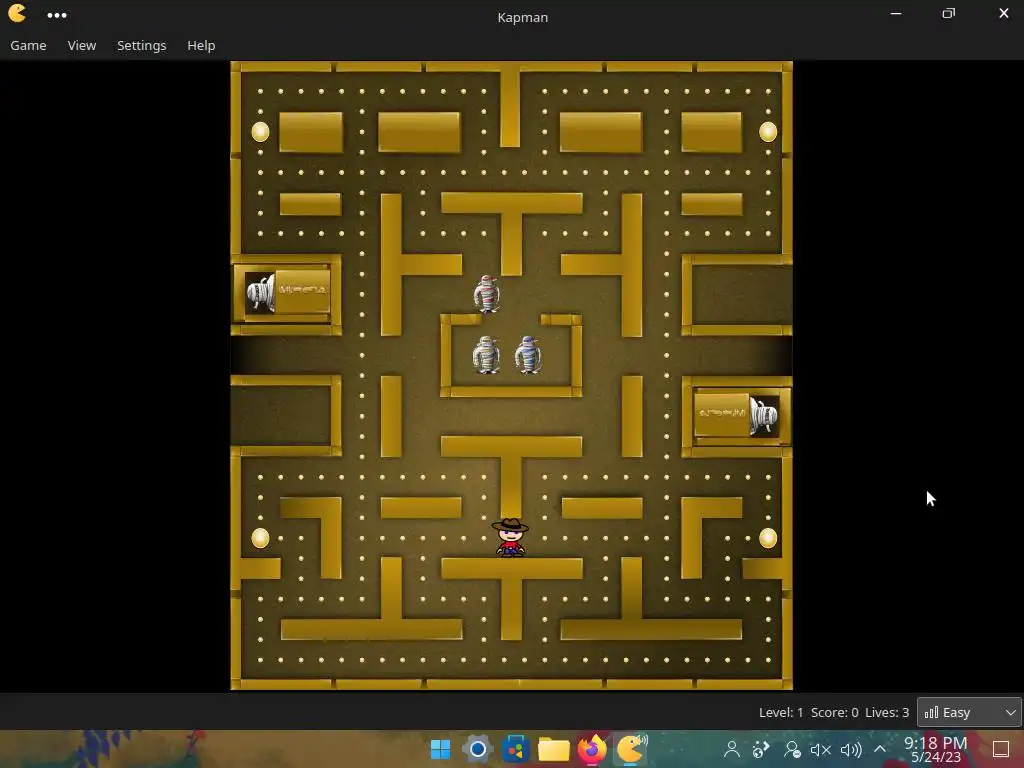Open File Explorer from the taskbar

(x=553, y=750)
